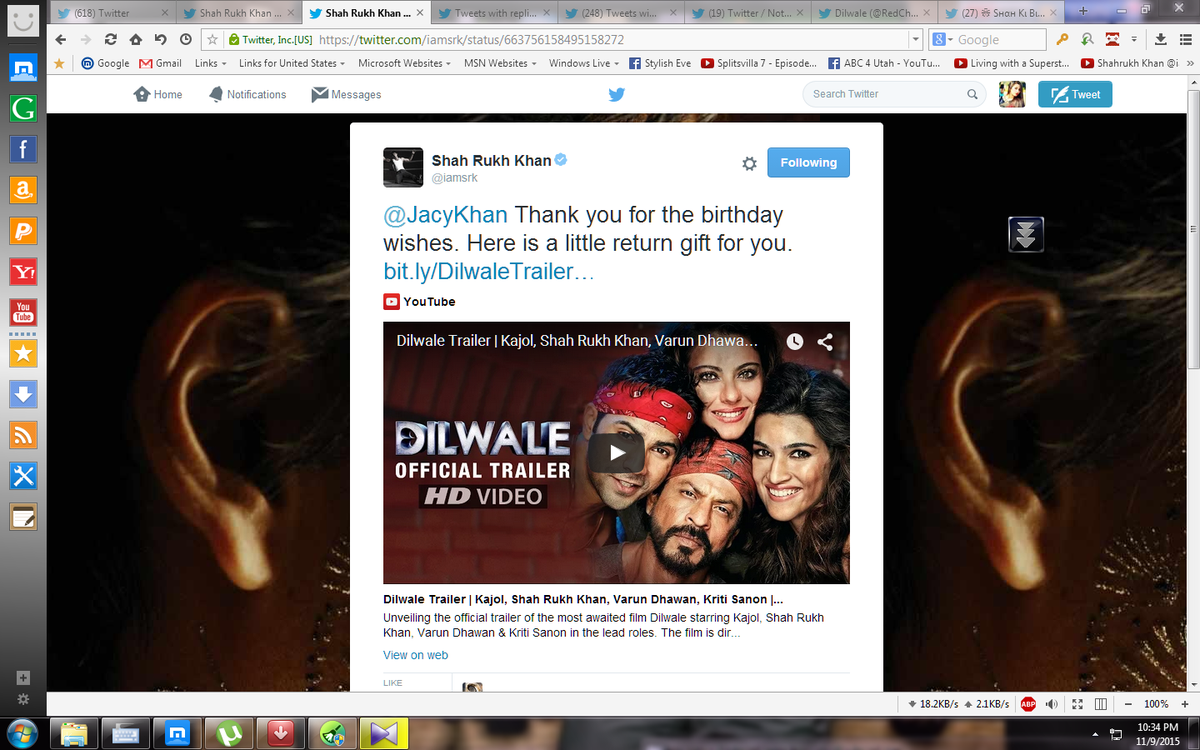
Task: Expand Windows Live bookmark folder
Action: pos(583,63)
